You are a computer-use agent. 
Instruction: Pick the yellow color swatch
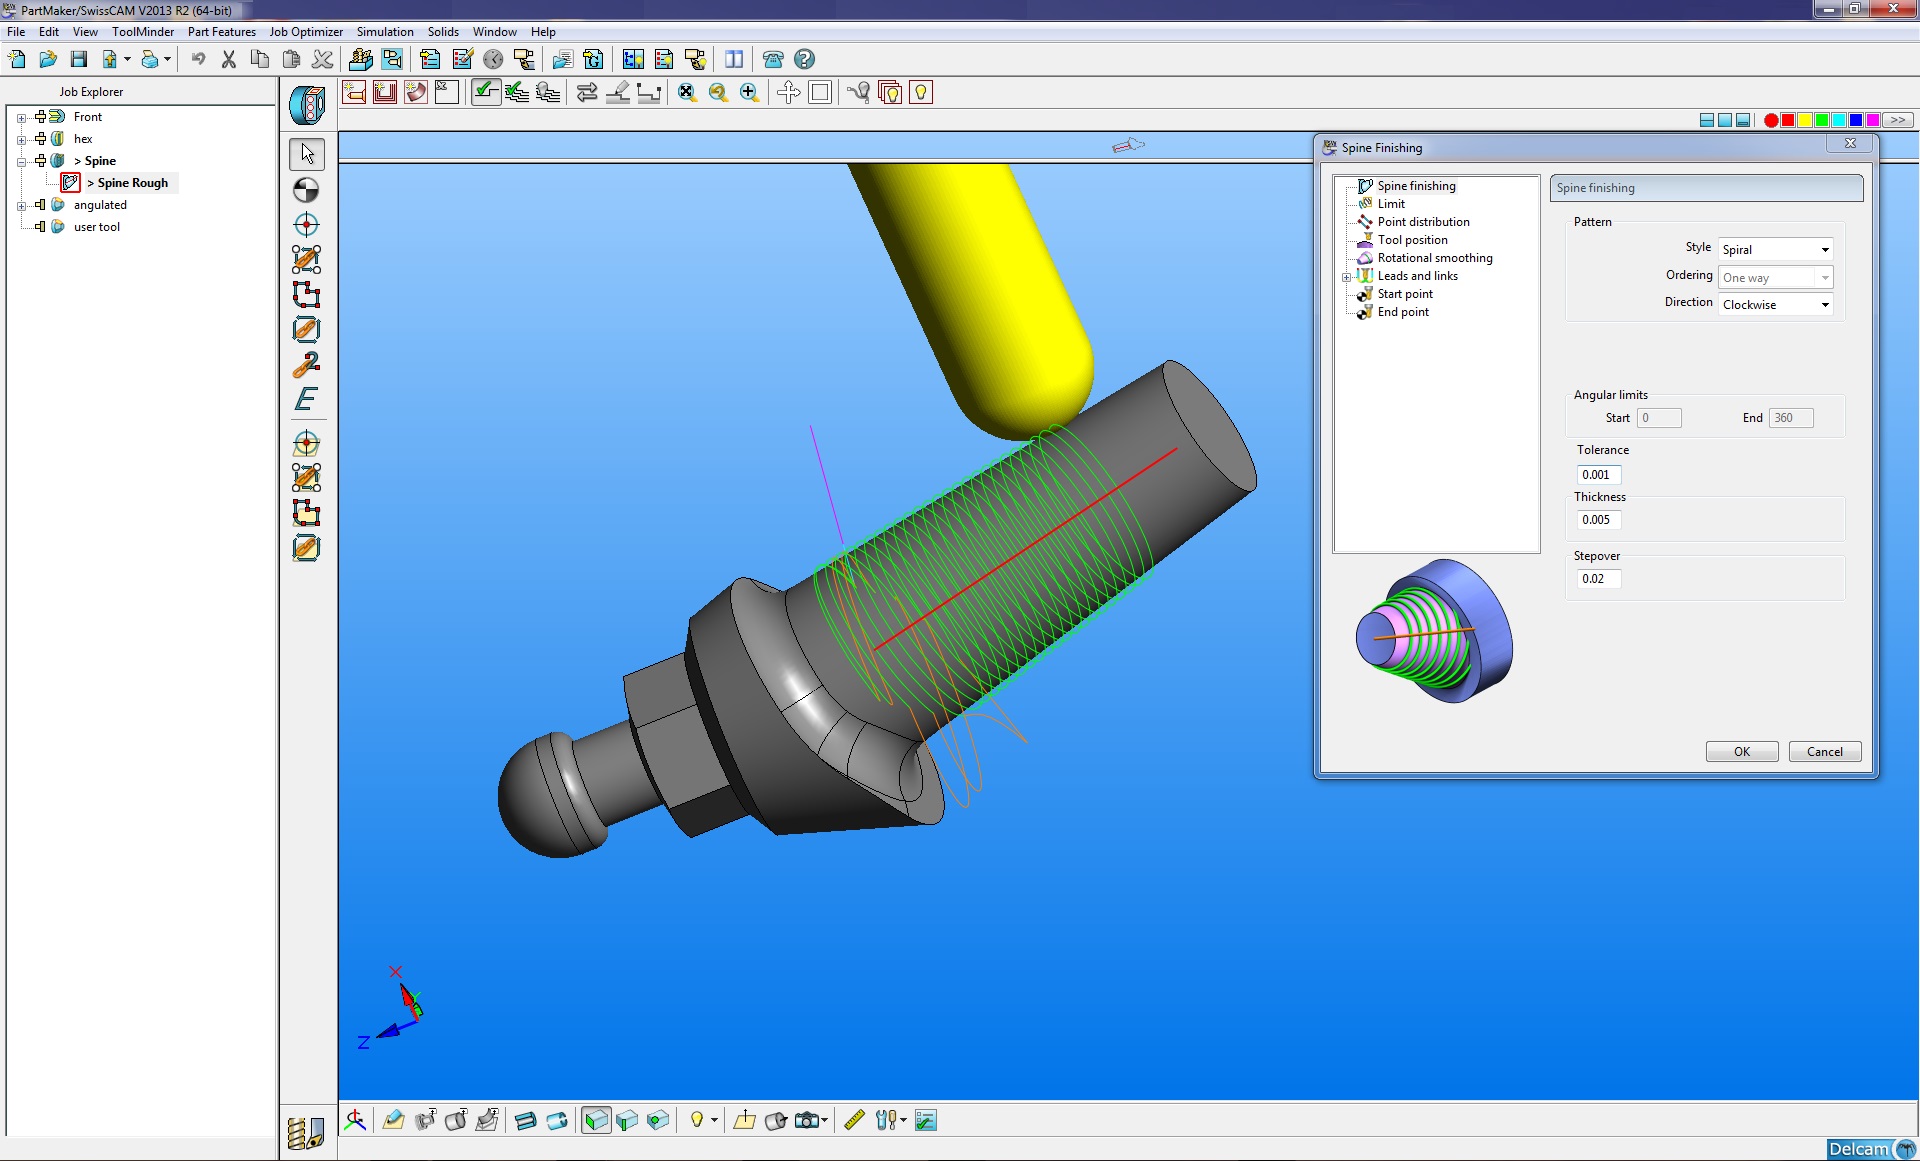pyautogui.click(x=1805, y=120)
